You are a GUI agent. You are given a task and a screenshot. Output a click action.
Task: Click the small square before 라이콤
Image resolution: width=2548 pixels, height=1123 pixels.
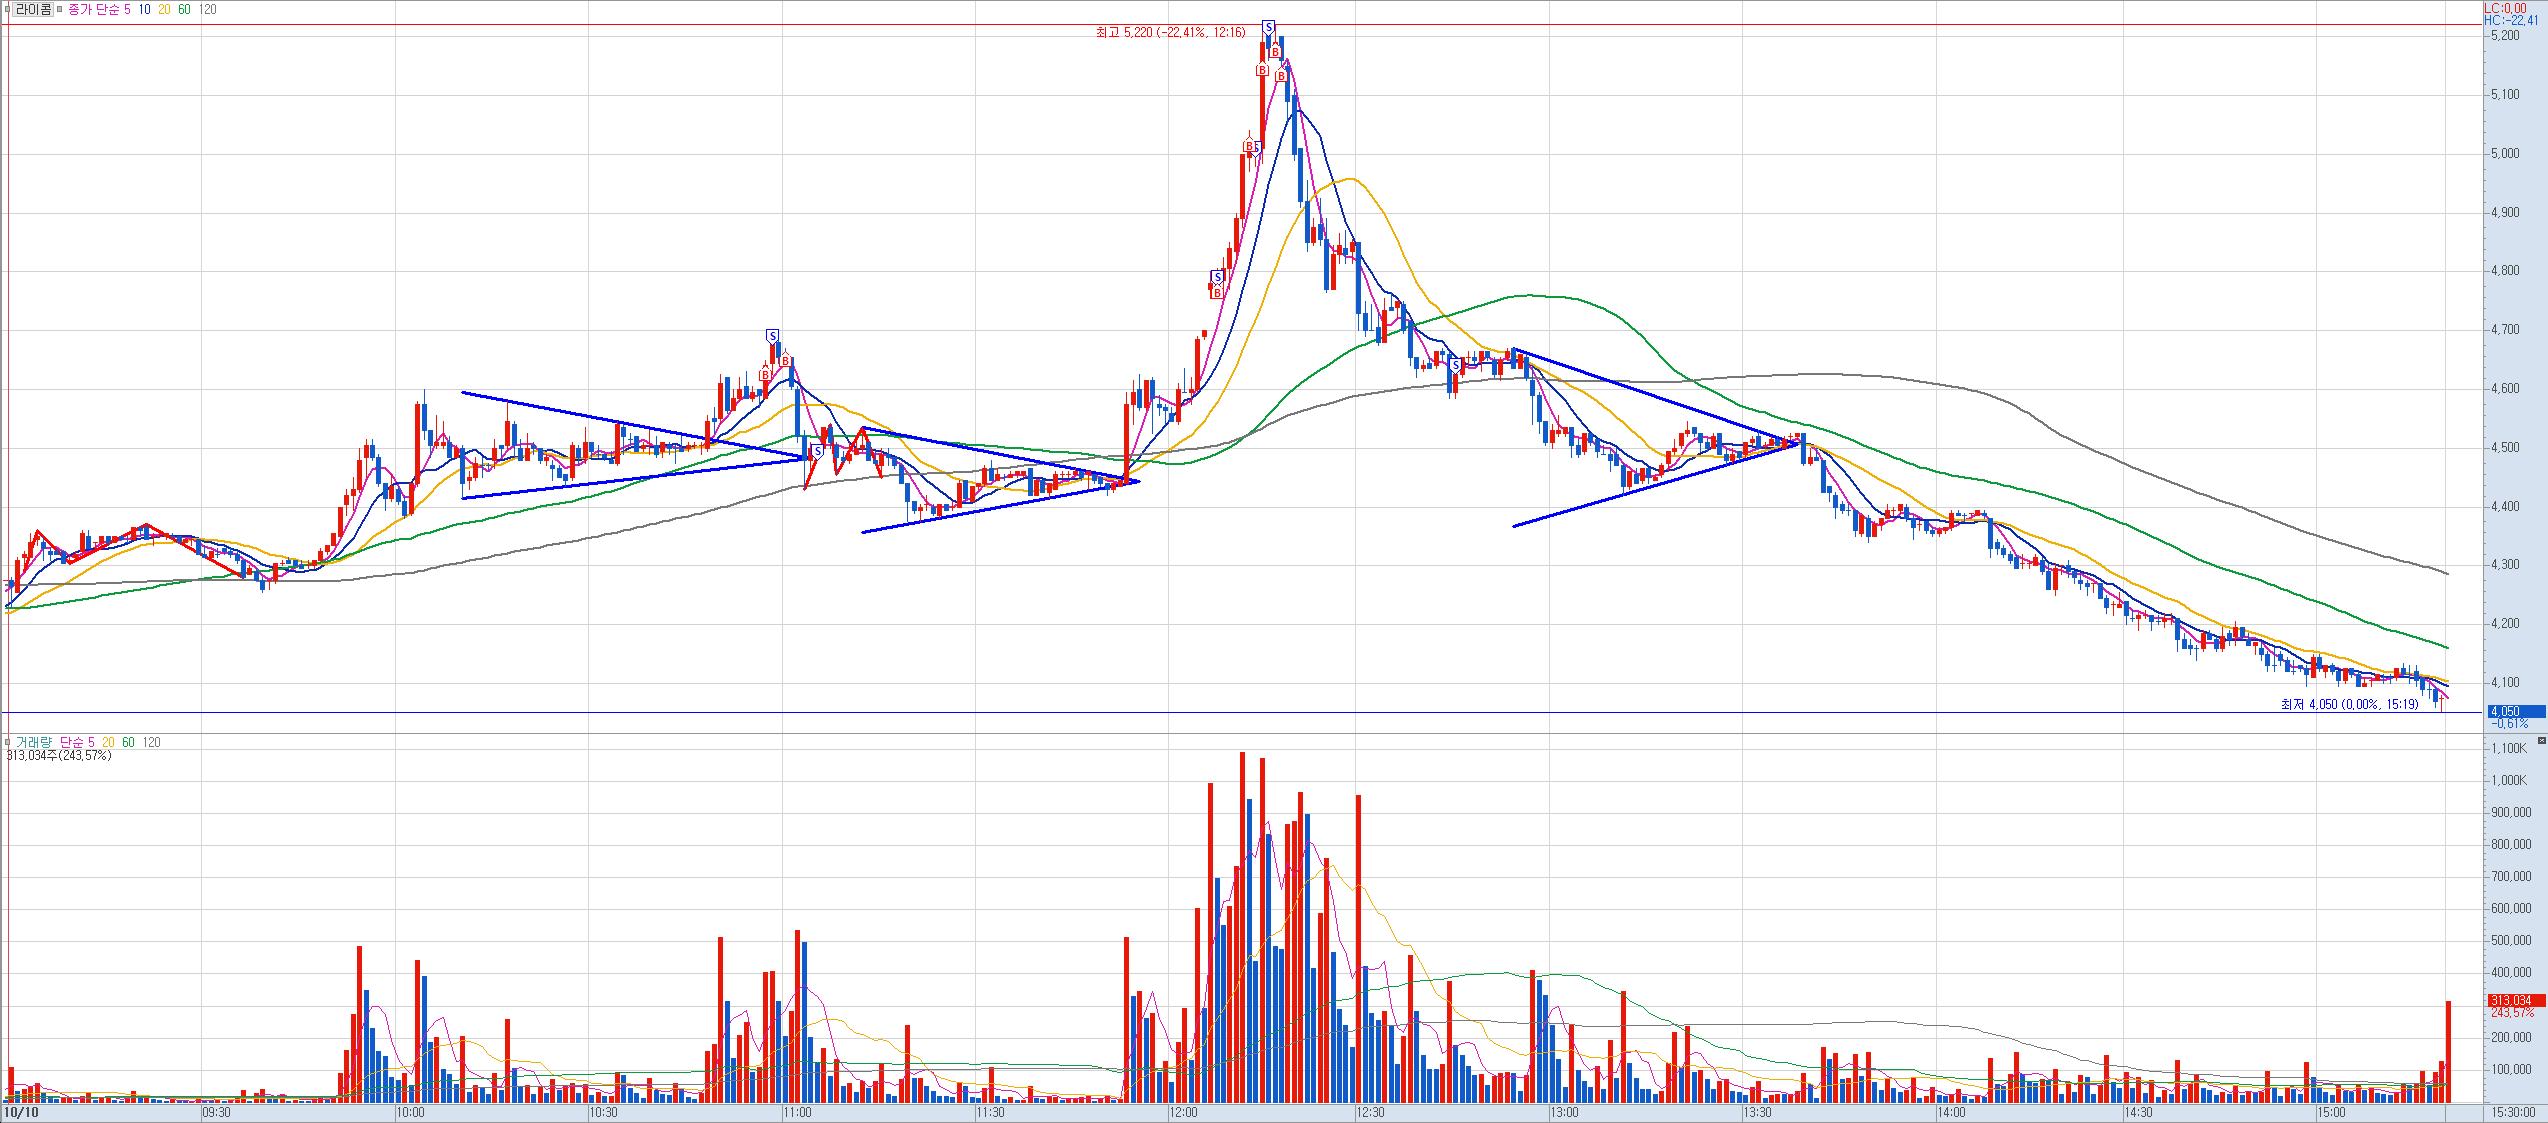[x=7, y=9]
